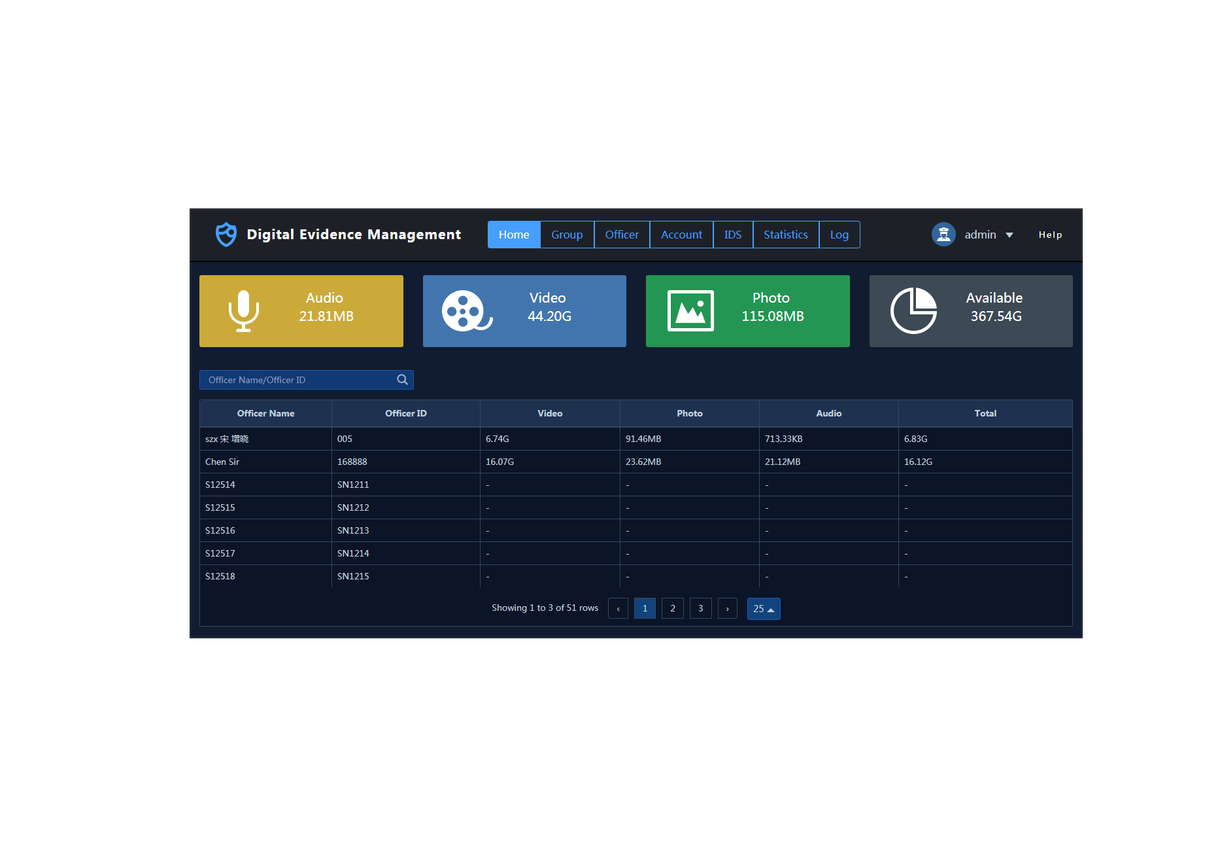
Task: Click the admin user avatar icon
Action: click(x=943, y=234)
